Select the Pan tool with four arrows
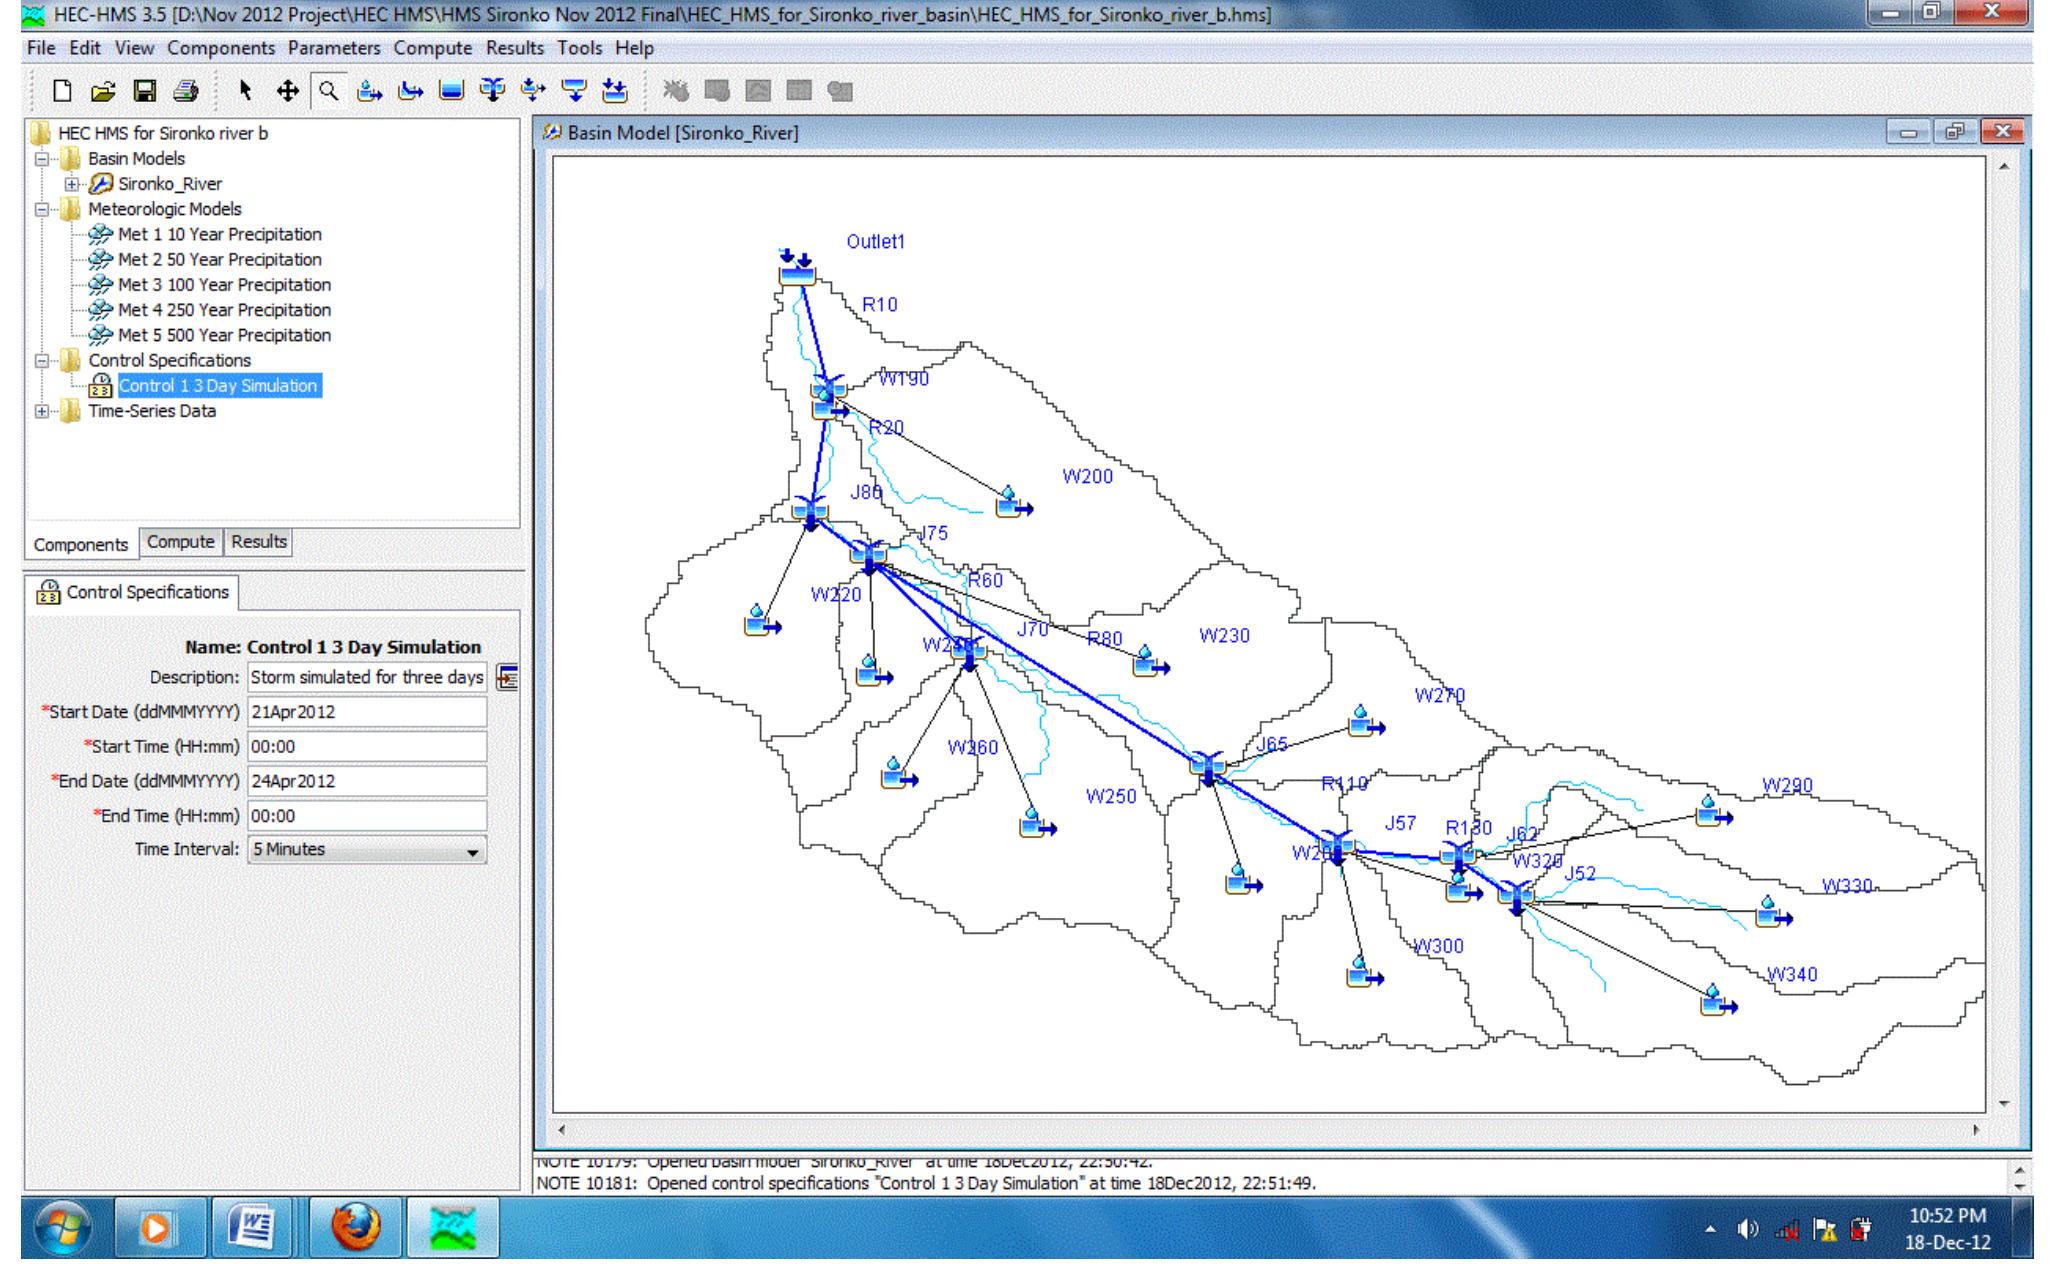 (x=287, y=91)
